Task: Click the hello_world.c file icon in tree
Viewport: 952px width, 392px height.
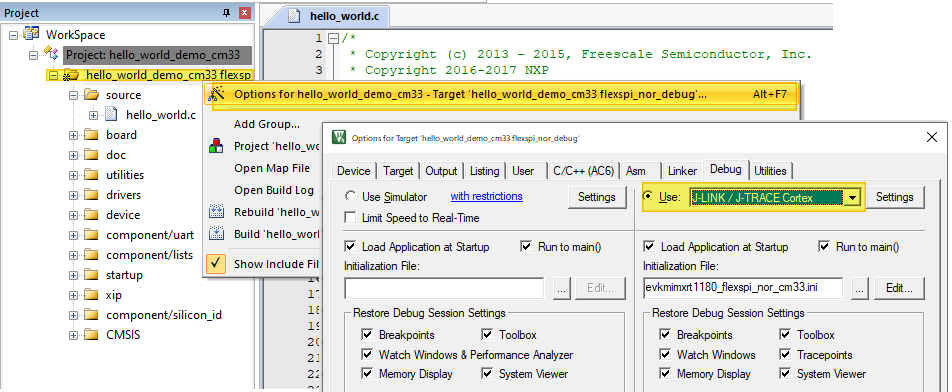Action: tap(110, 114)
